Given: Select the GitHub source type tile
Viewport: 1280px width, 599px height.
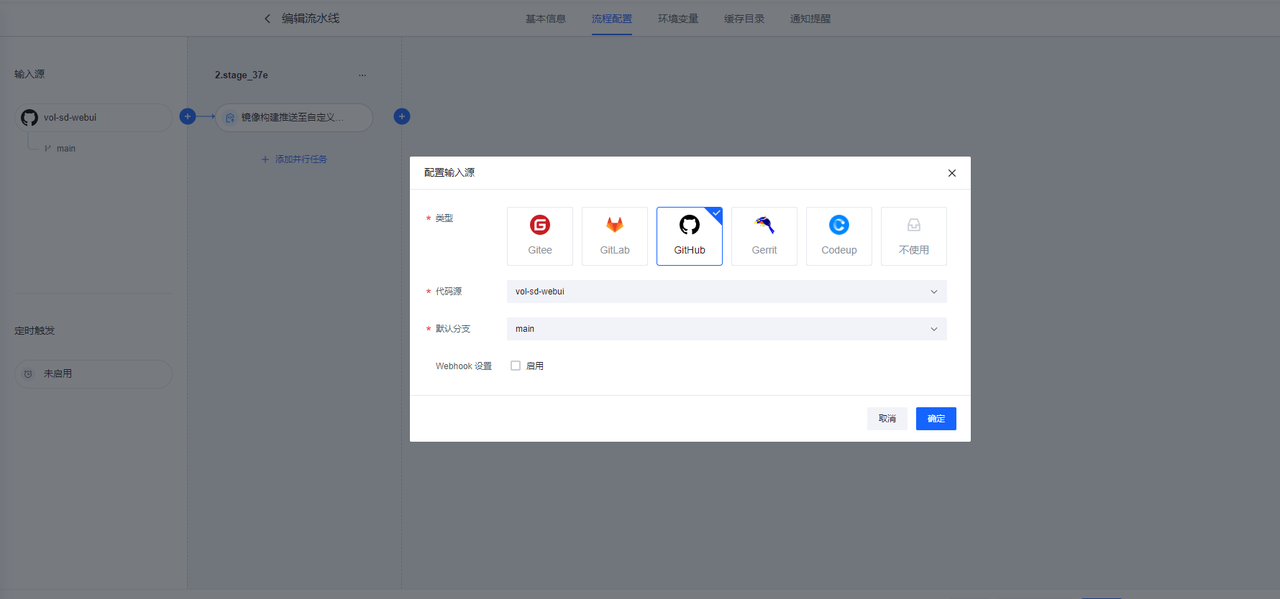Looking at the screenshot, I should 689,236.
